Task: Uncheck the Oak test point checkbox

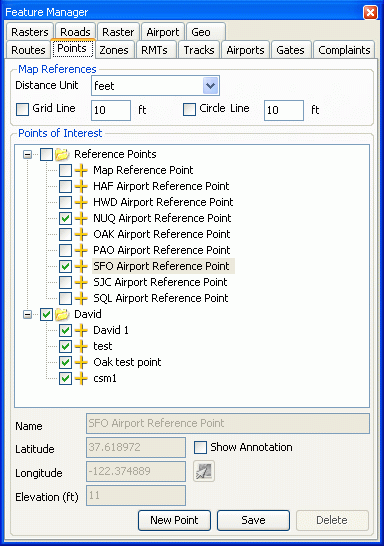Action: [x=65, y=362]
